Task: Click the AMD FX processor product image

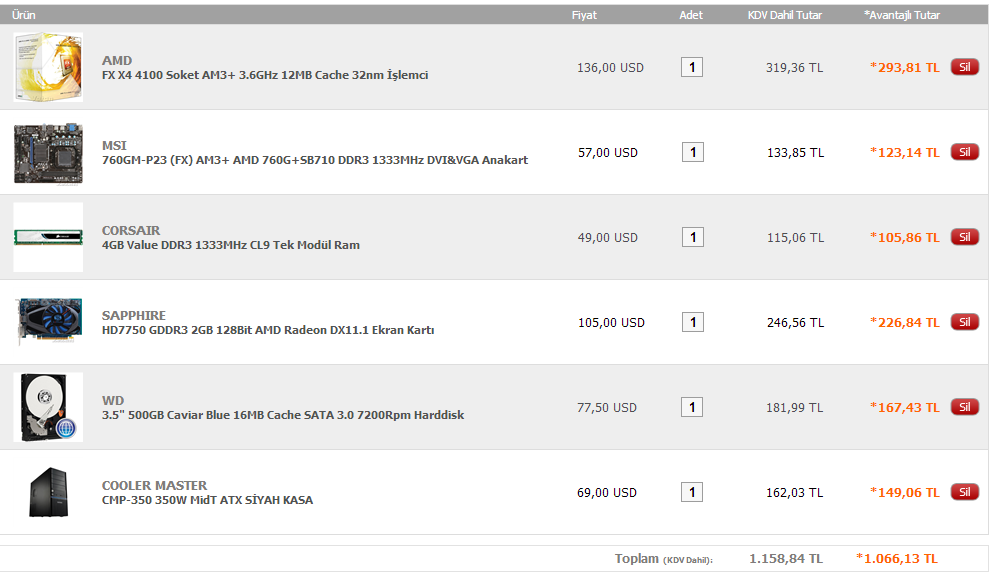Action: point(48,67)
